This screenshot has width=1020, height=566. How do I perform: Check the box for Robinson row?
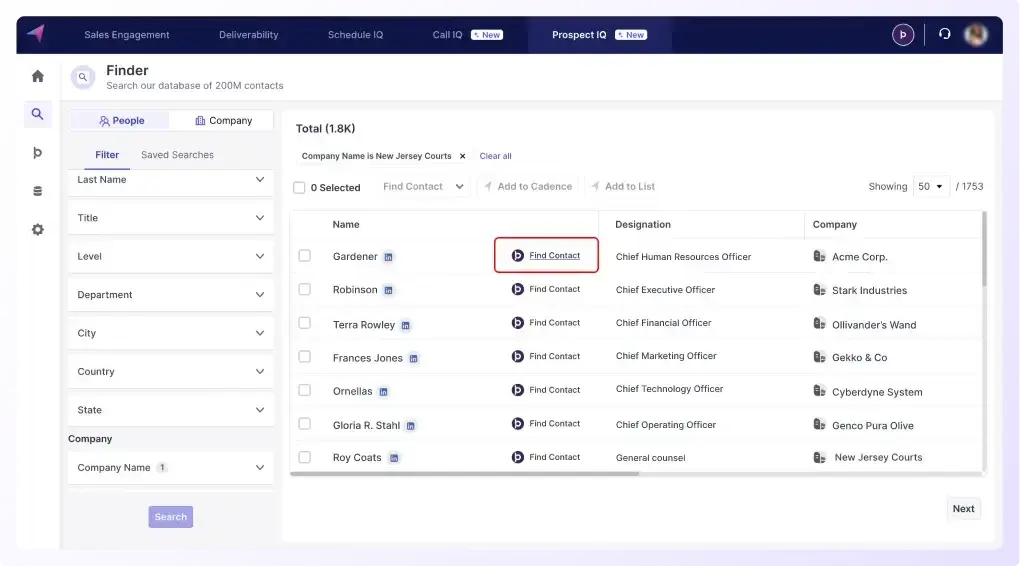304,289
